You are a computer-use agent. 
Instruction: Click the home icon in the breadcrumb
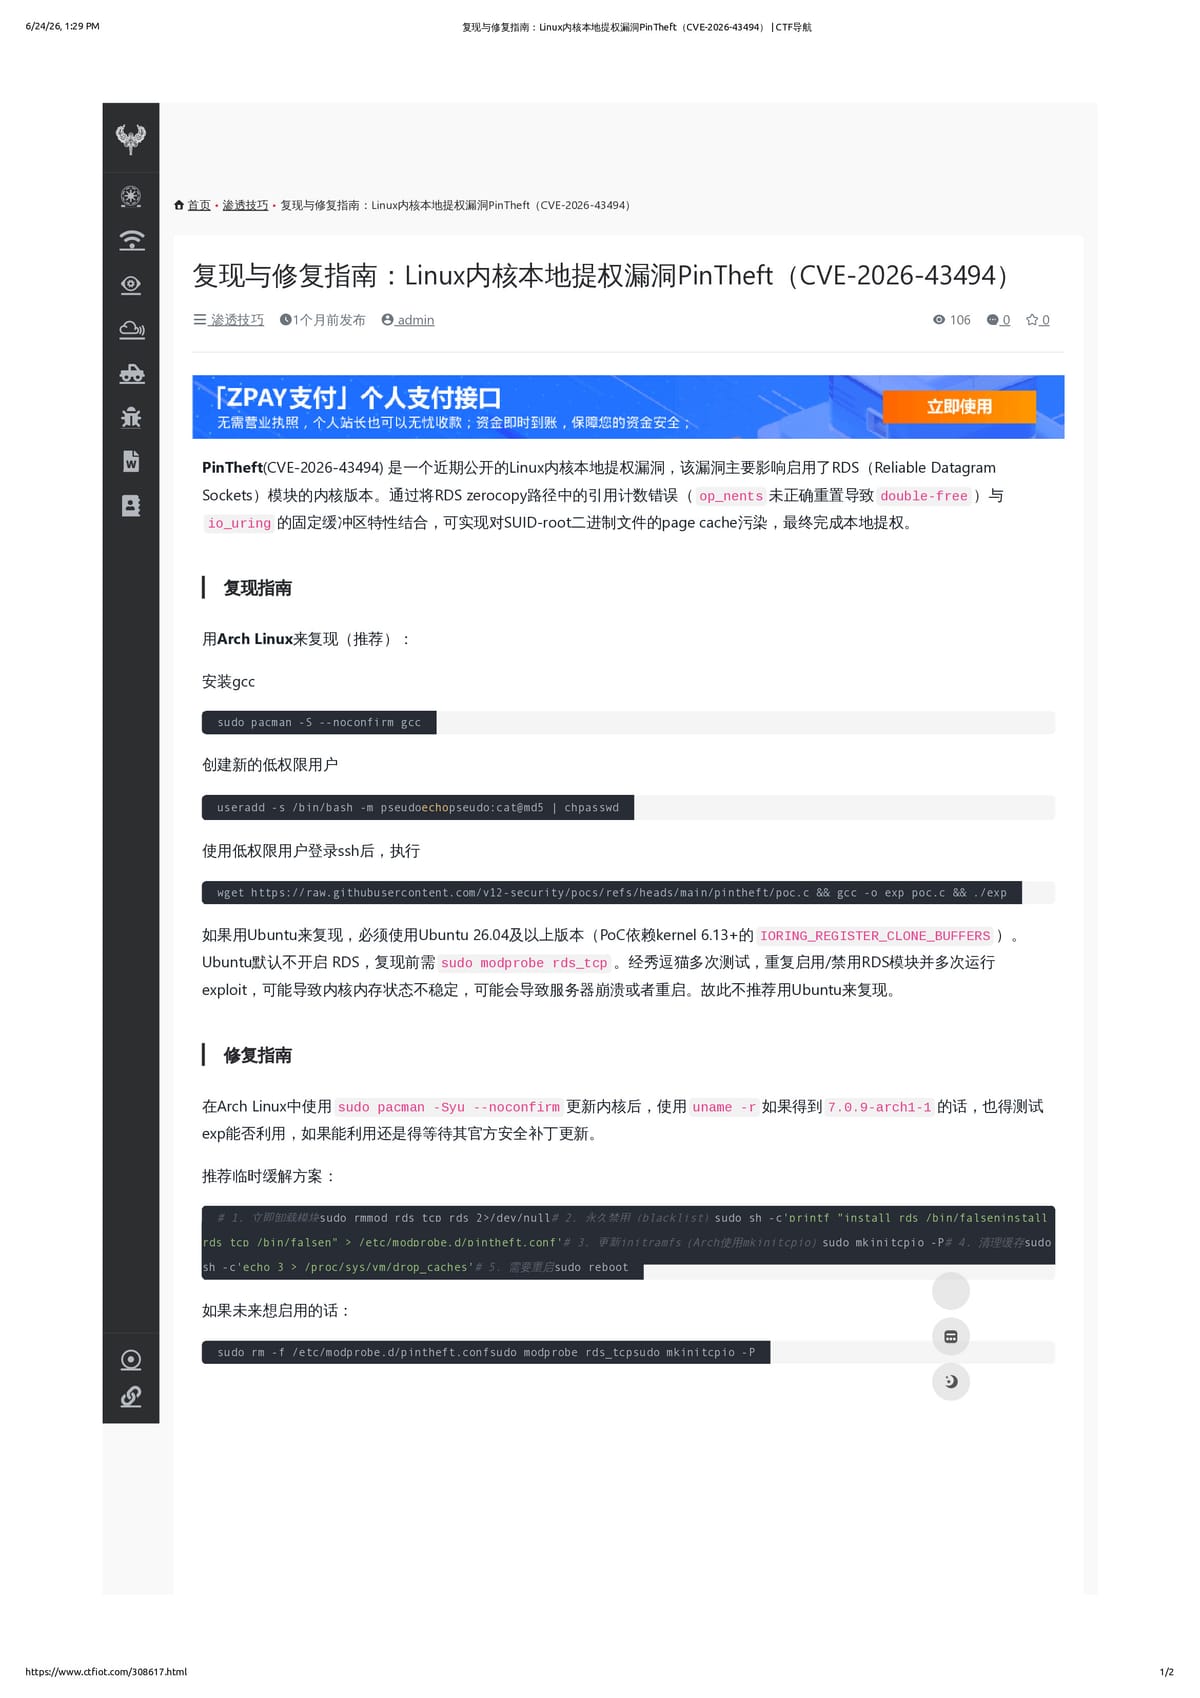click(179, 205)
